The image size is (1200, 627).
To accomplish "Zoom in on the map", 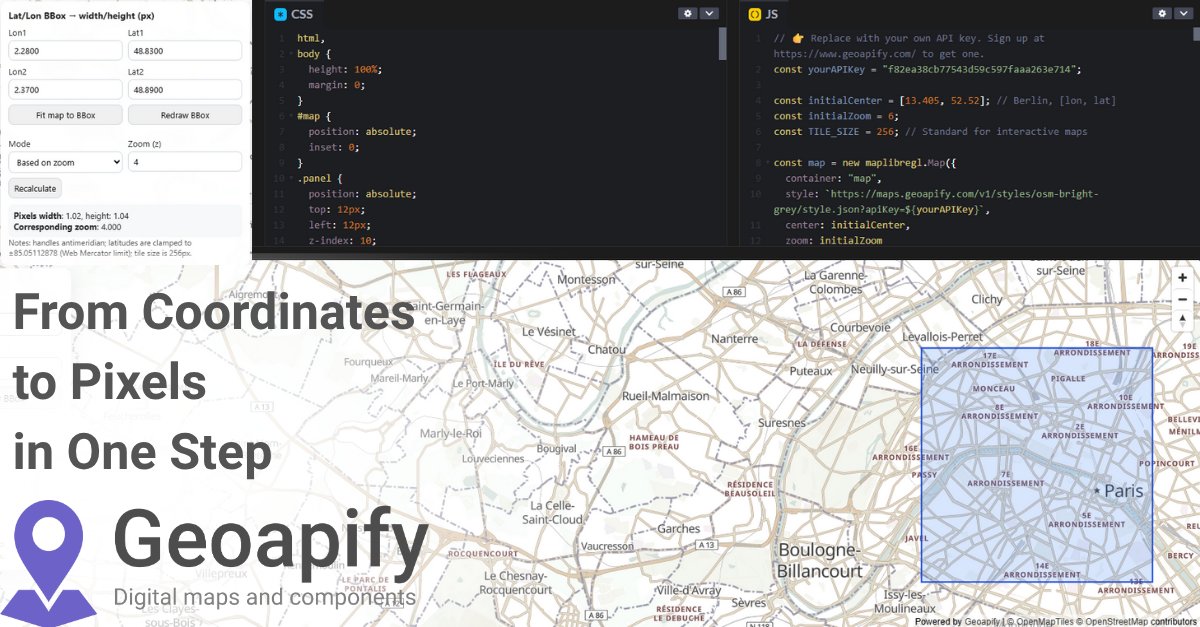I will (1183, 278).
